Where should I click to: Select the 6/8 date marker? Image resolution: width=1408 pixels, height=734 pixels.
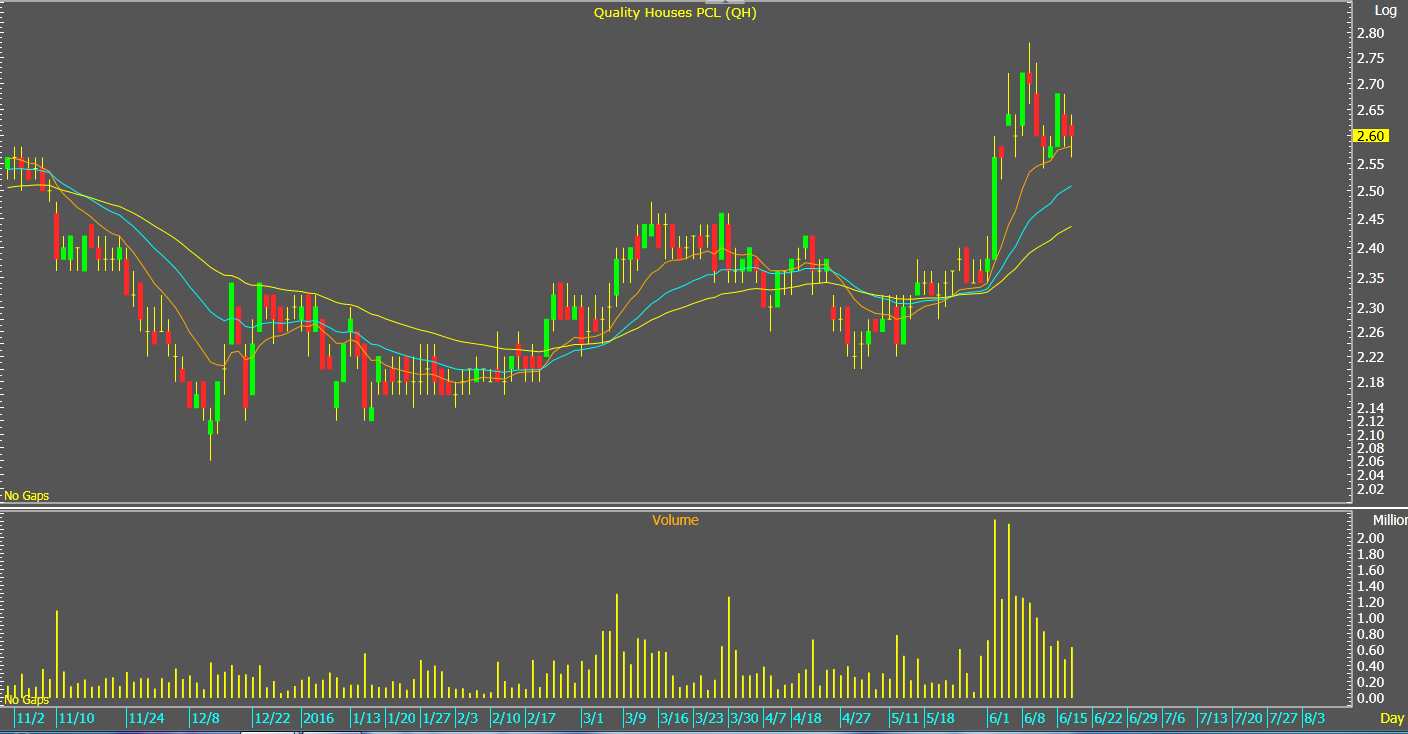tap(1034, 718)
